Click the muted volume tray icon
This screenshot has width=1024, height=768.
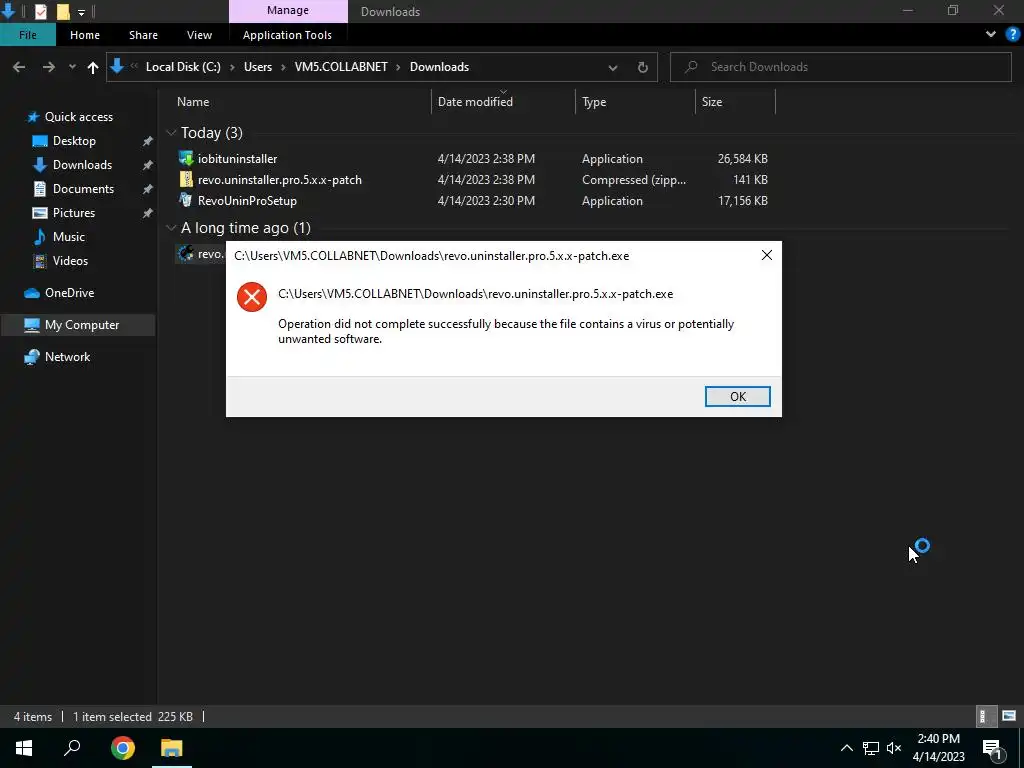(x=894, y=748)
